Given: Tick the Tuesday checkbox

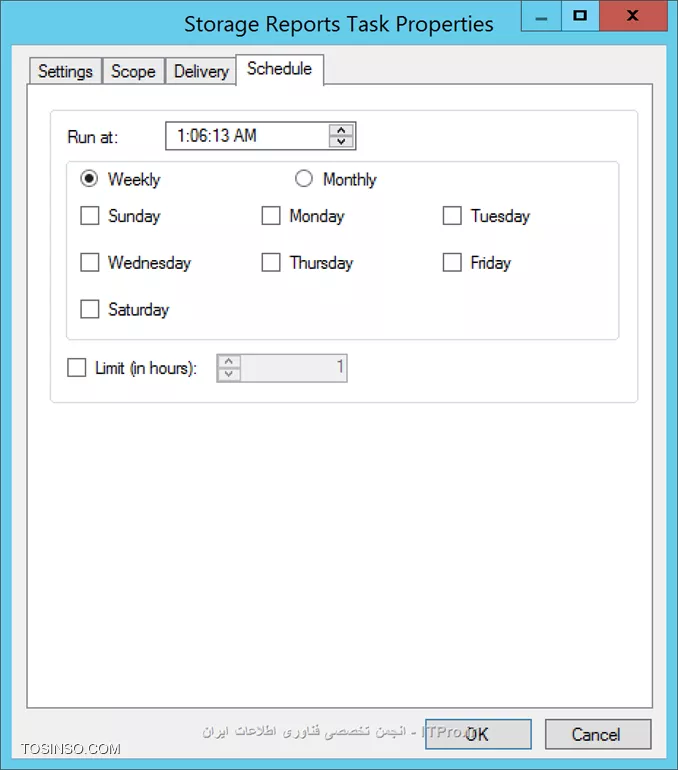Looking at the screenshot, I should [x=452, y=216].
